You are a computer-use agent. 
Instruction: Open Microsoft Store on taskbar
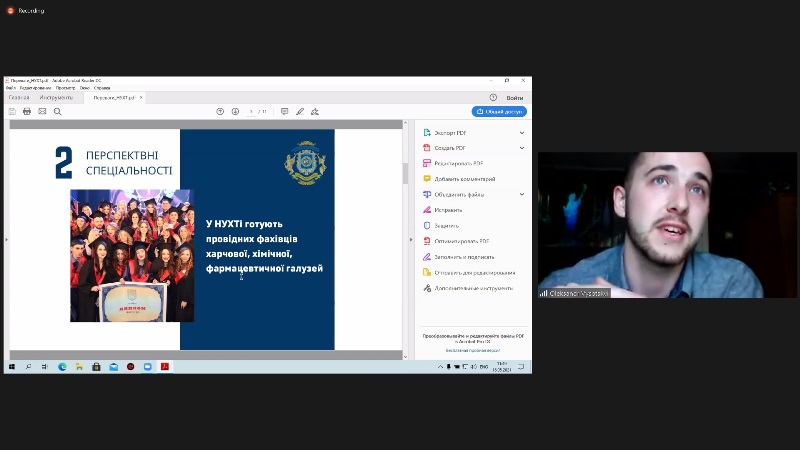tap(96, 367)
